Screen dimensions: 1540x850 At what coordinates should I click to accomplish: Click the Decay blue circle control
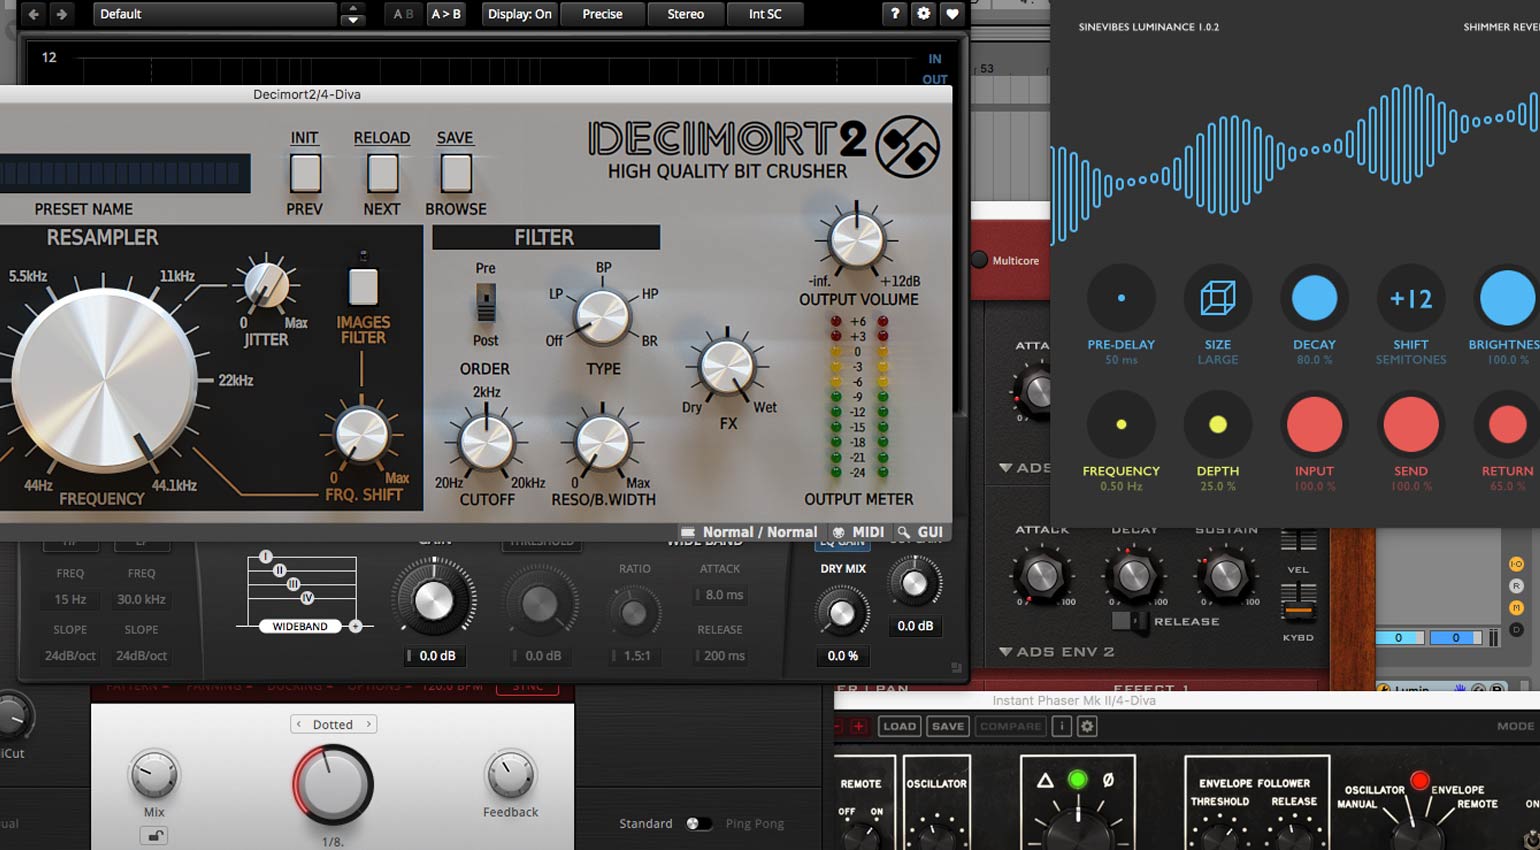[1314, 298]
